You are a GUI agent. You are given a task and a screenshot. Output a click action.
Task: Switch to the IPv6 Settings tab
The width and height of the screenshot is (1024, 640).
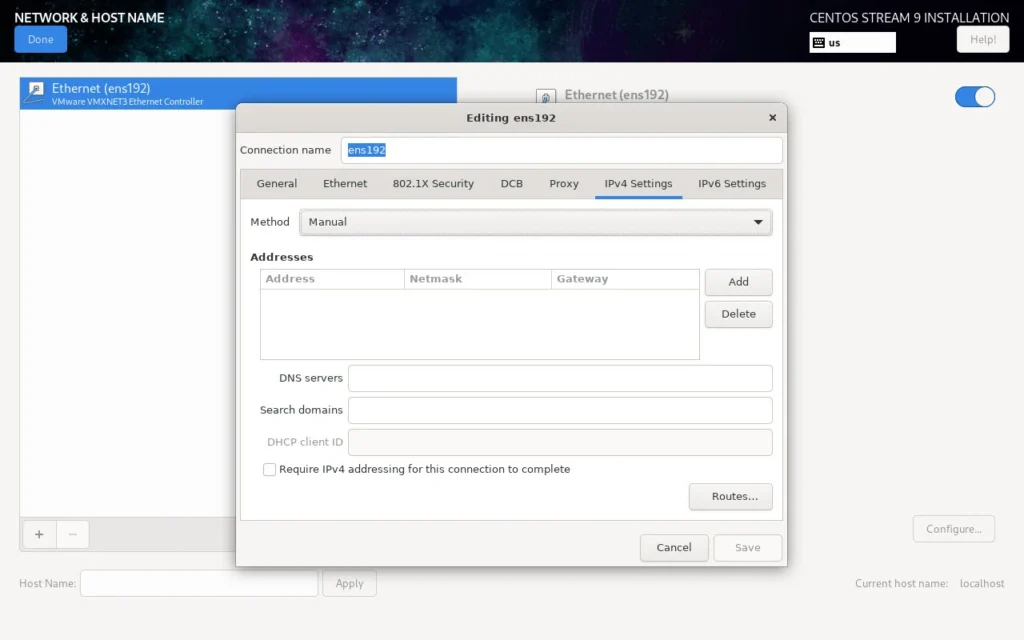pos(731,184)
